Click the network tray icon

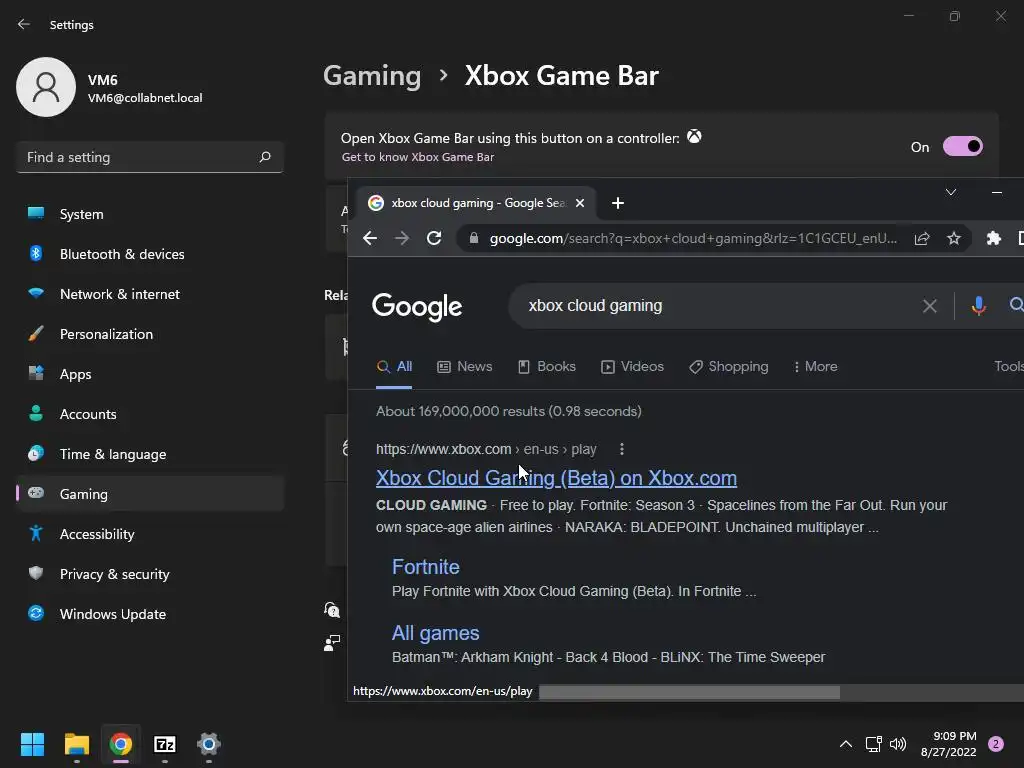(873, 744)
